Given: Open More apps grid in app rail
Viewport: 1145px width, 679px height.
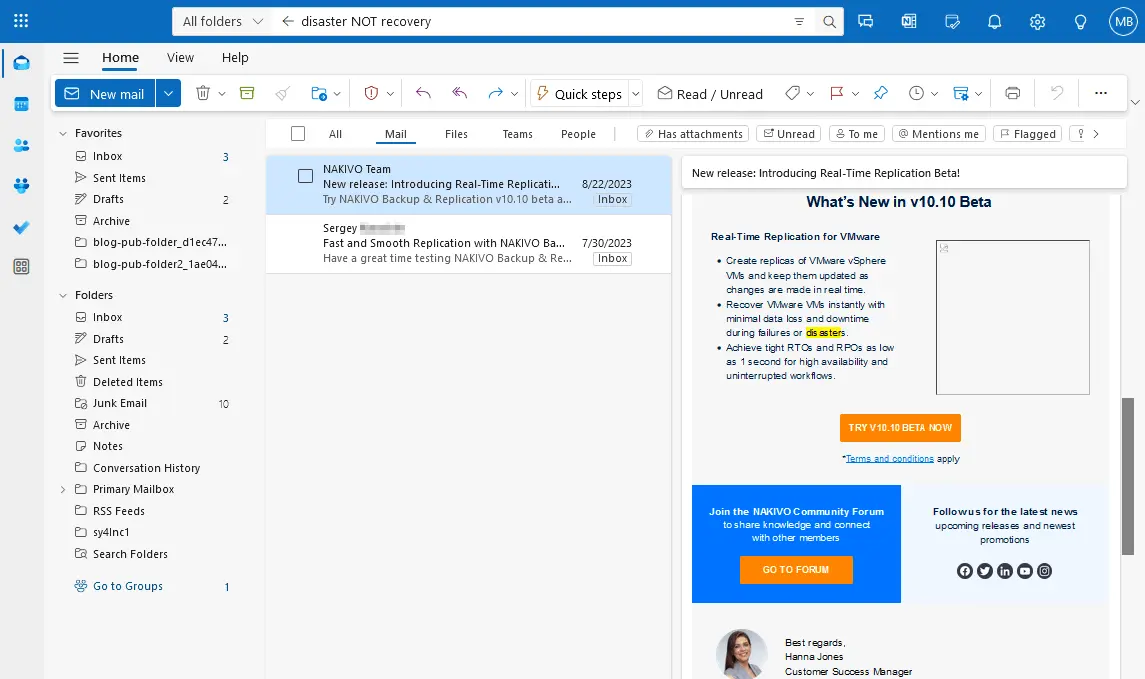Looking at the screenshot, I should pyautogui.click(x=21, y=267).
